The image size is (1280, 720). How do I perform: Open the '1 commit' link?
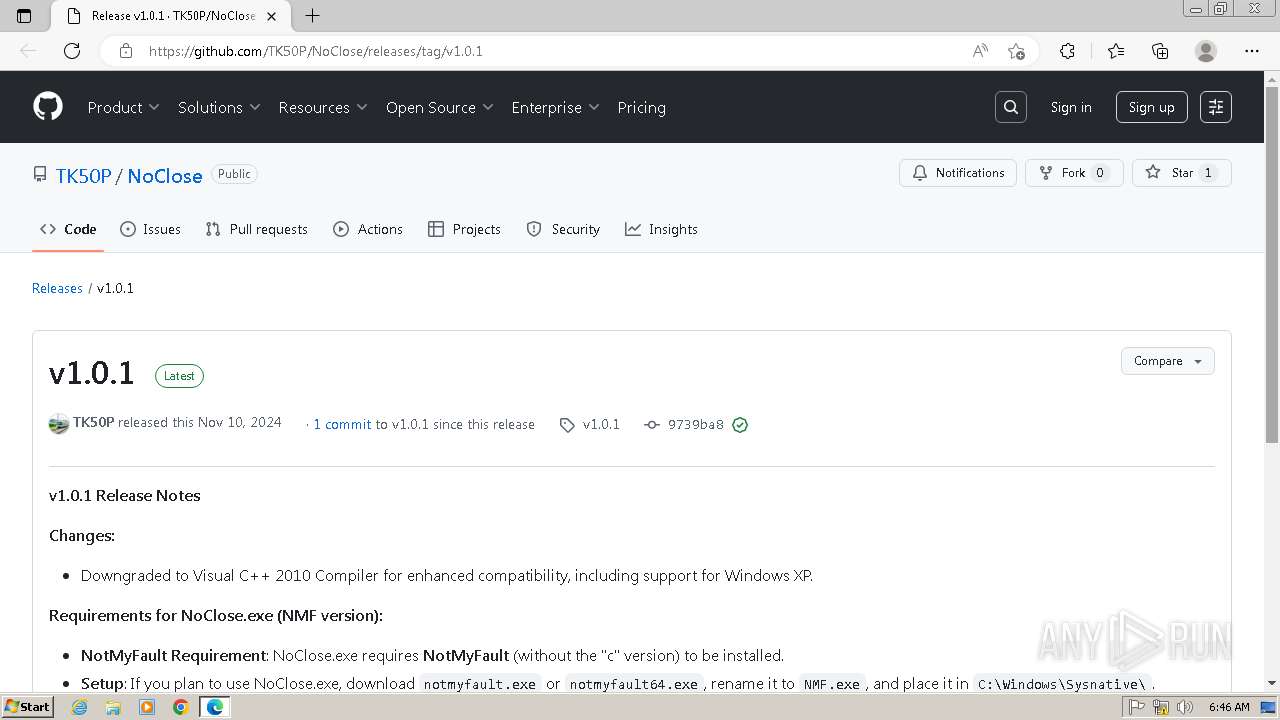(342, 424)
